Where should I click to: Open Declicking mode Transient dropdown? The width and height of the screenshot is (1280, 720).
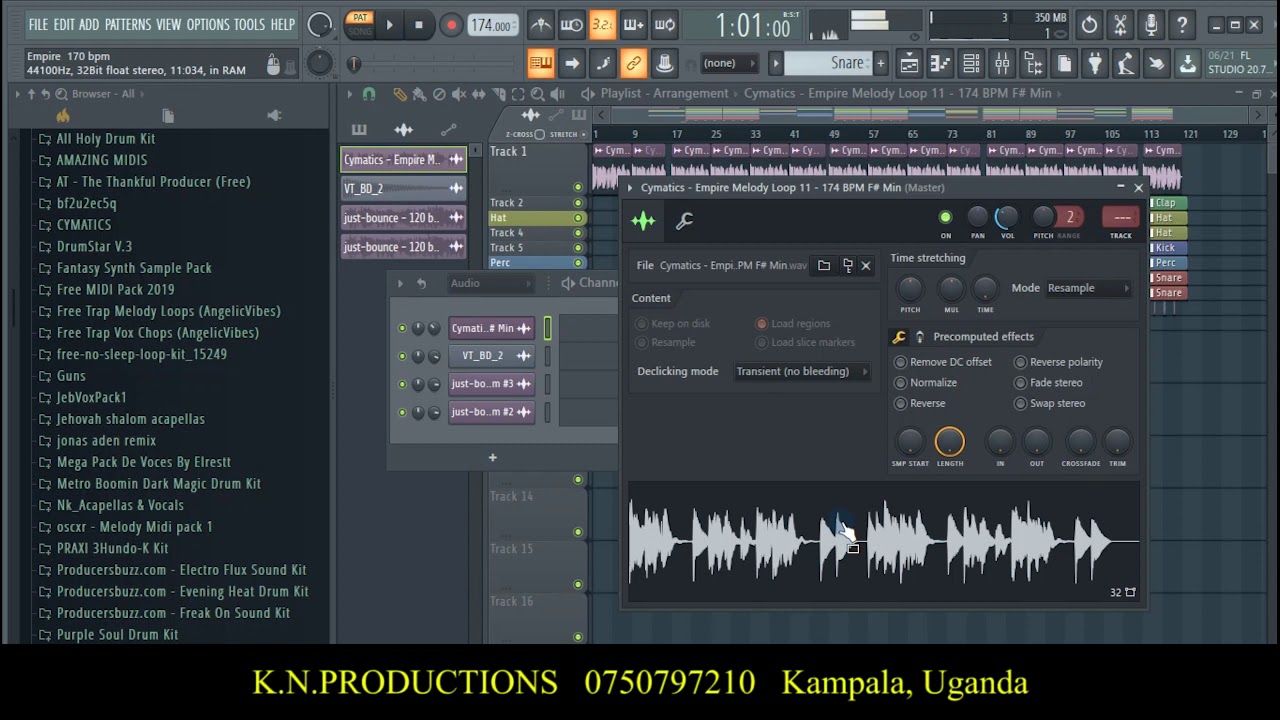pos(802,371)
